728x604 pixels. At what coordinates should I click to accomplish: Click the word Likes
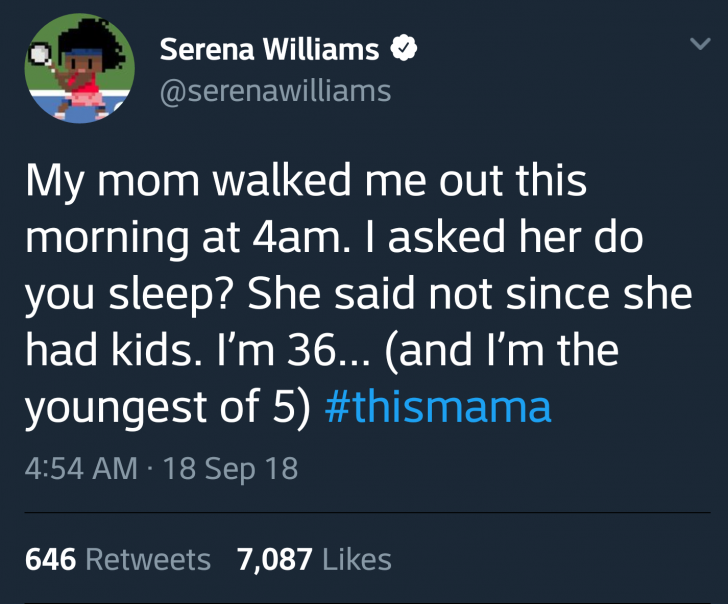pyautogui.click(x=357, y=559)
